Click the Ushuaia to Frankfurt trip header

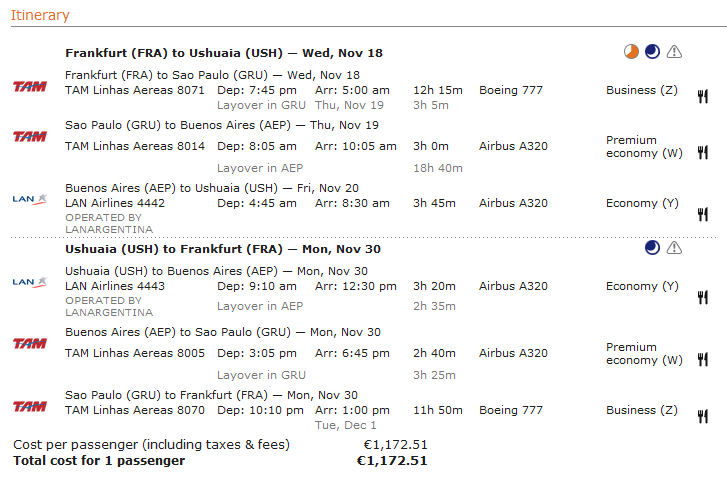click(x=223, y=249)
